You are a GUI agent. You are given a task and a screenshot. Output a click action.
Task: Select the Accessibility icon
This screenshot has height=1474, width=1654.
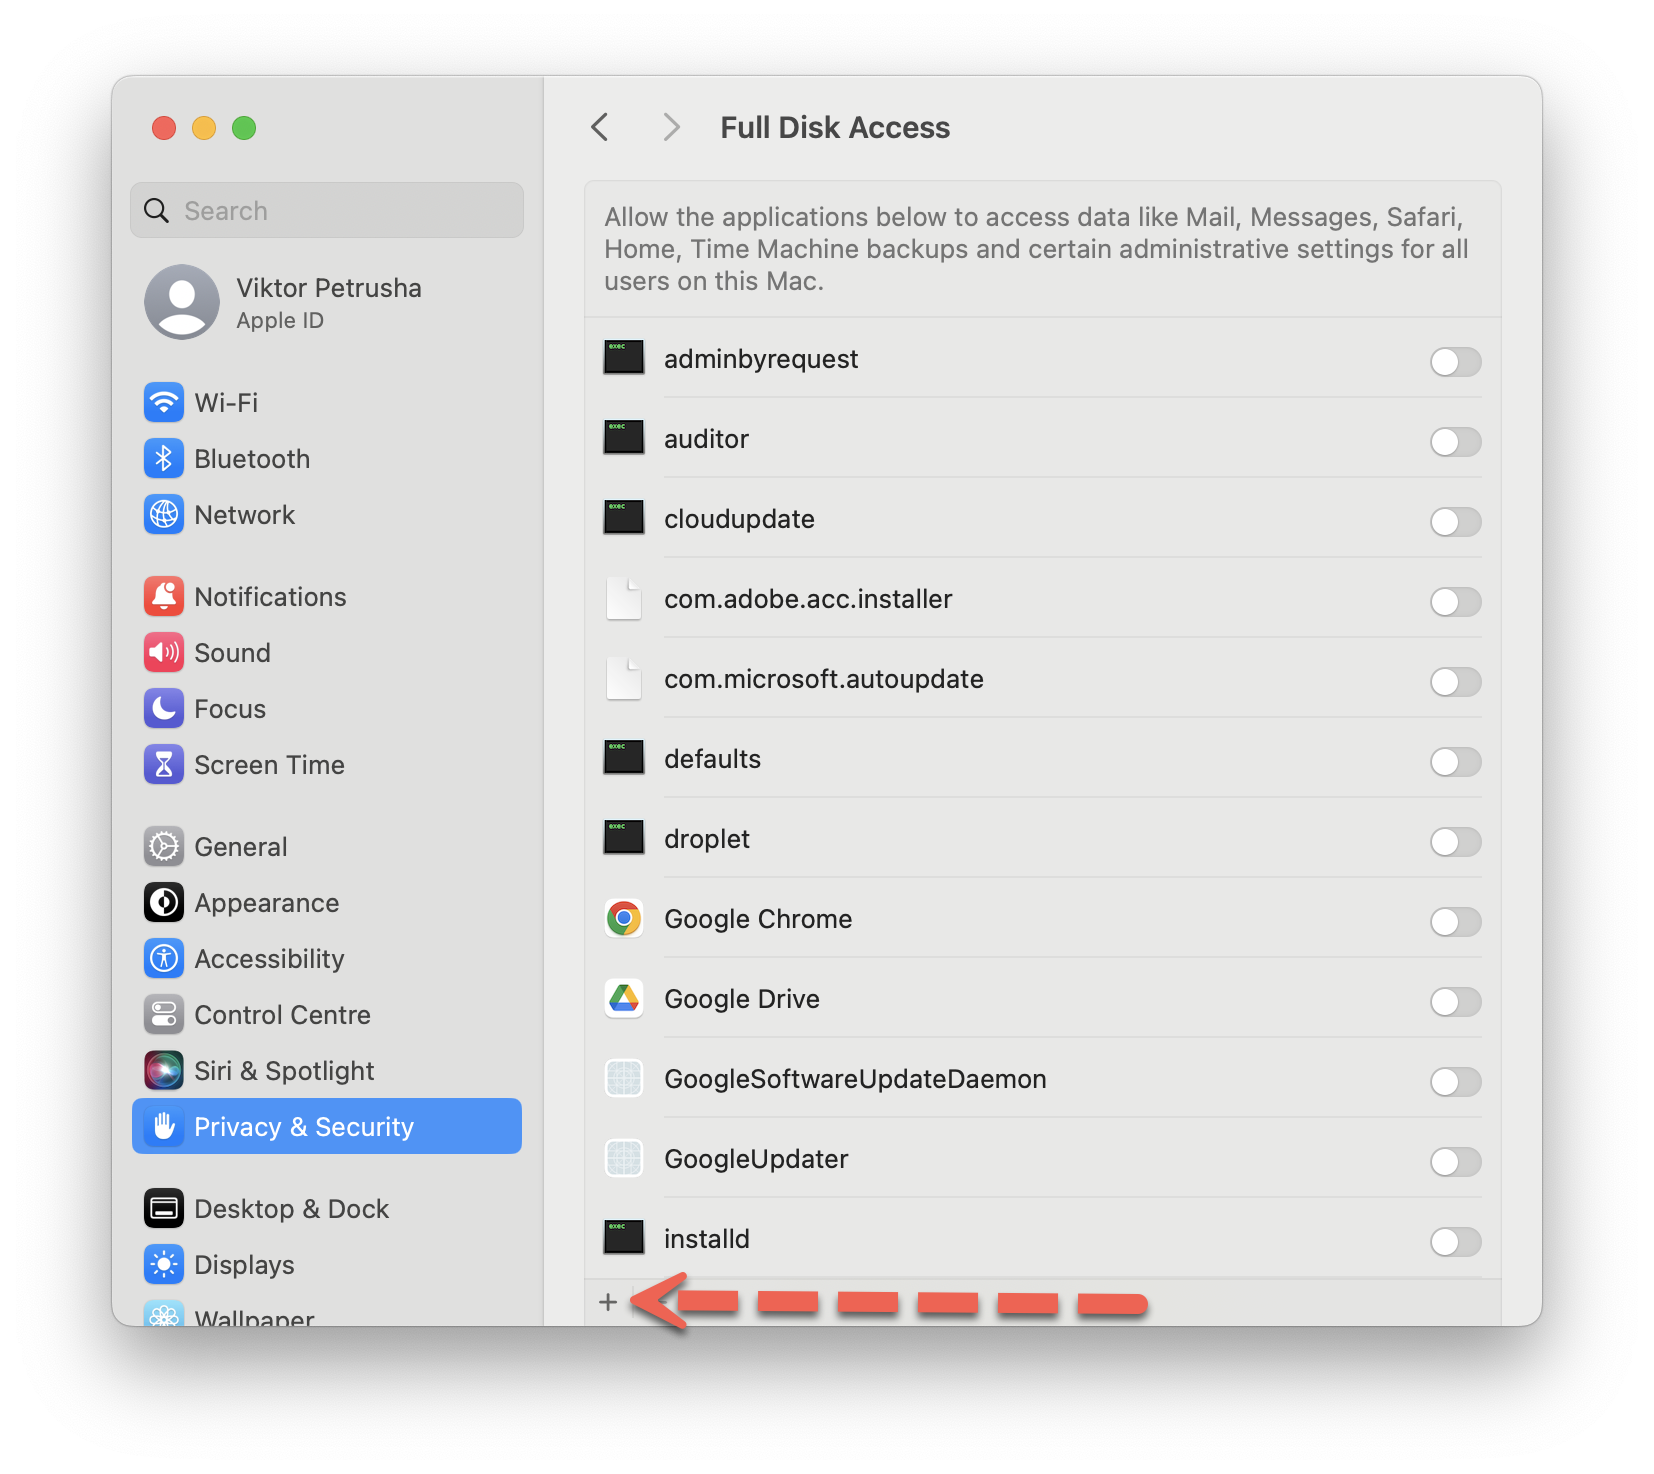(x=164, y=959)
